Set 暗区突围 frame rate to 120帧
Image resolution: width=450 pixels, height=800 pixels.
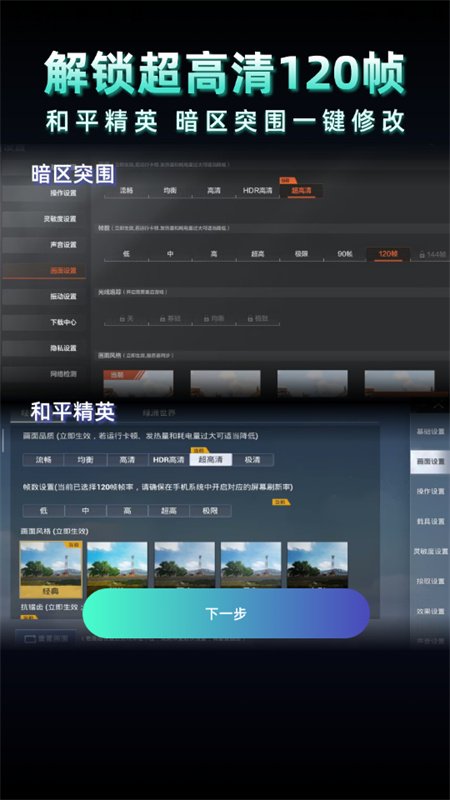[388, 254]
